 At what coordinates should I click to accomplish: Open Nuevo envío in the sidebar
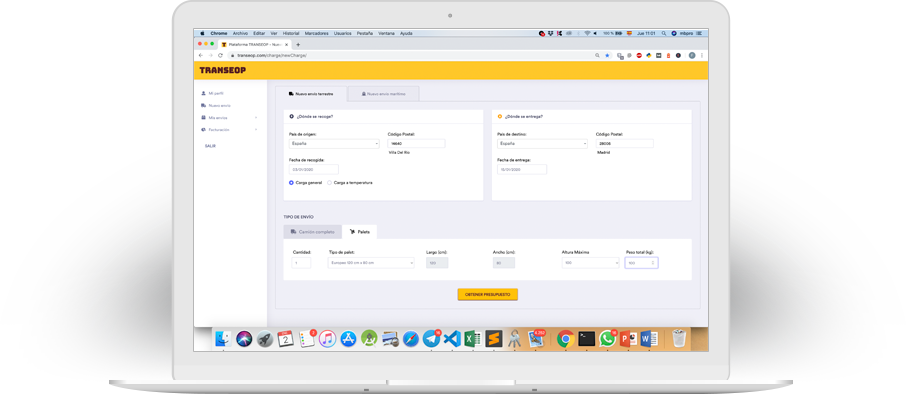click(216, 105)
